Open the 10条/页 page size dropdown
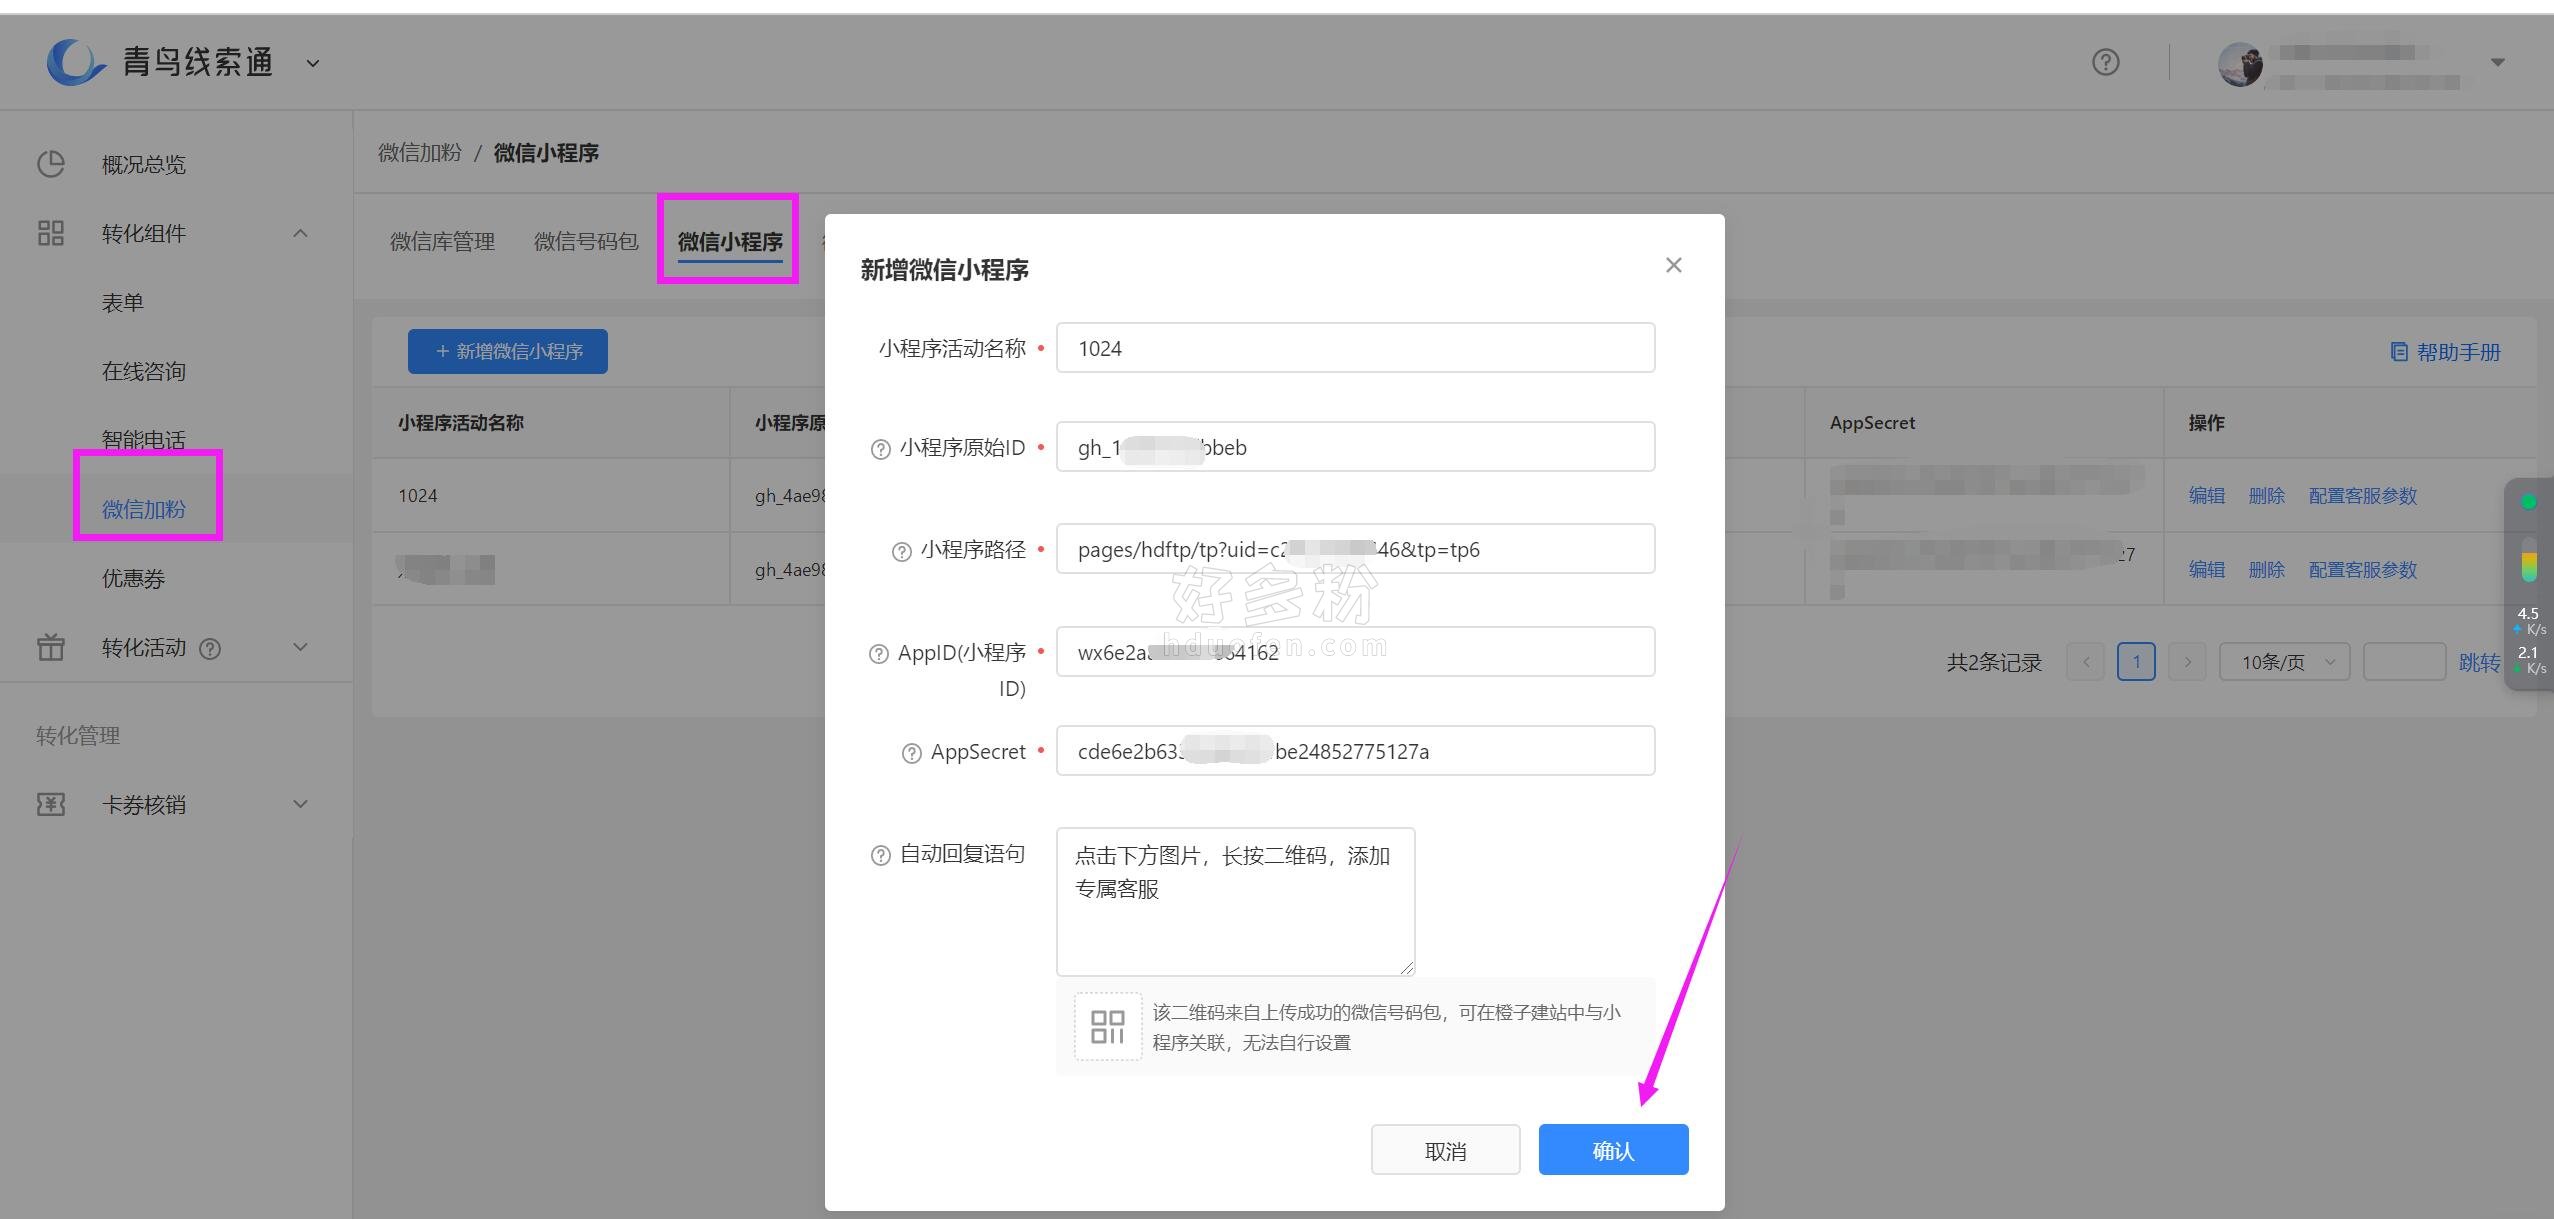 click(2284, 662)
